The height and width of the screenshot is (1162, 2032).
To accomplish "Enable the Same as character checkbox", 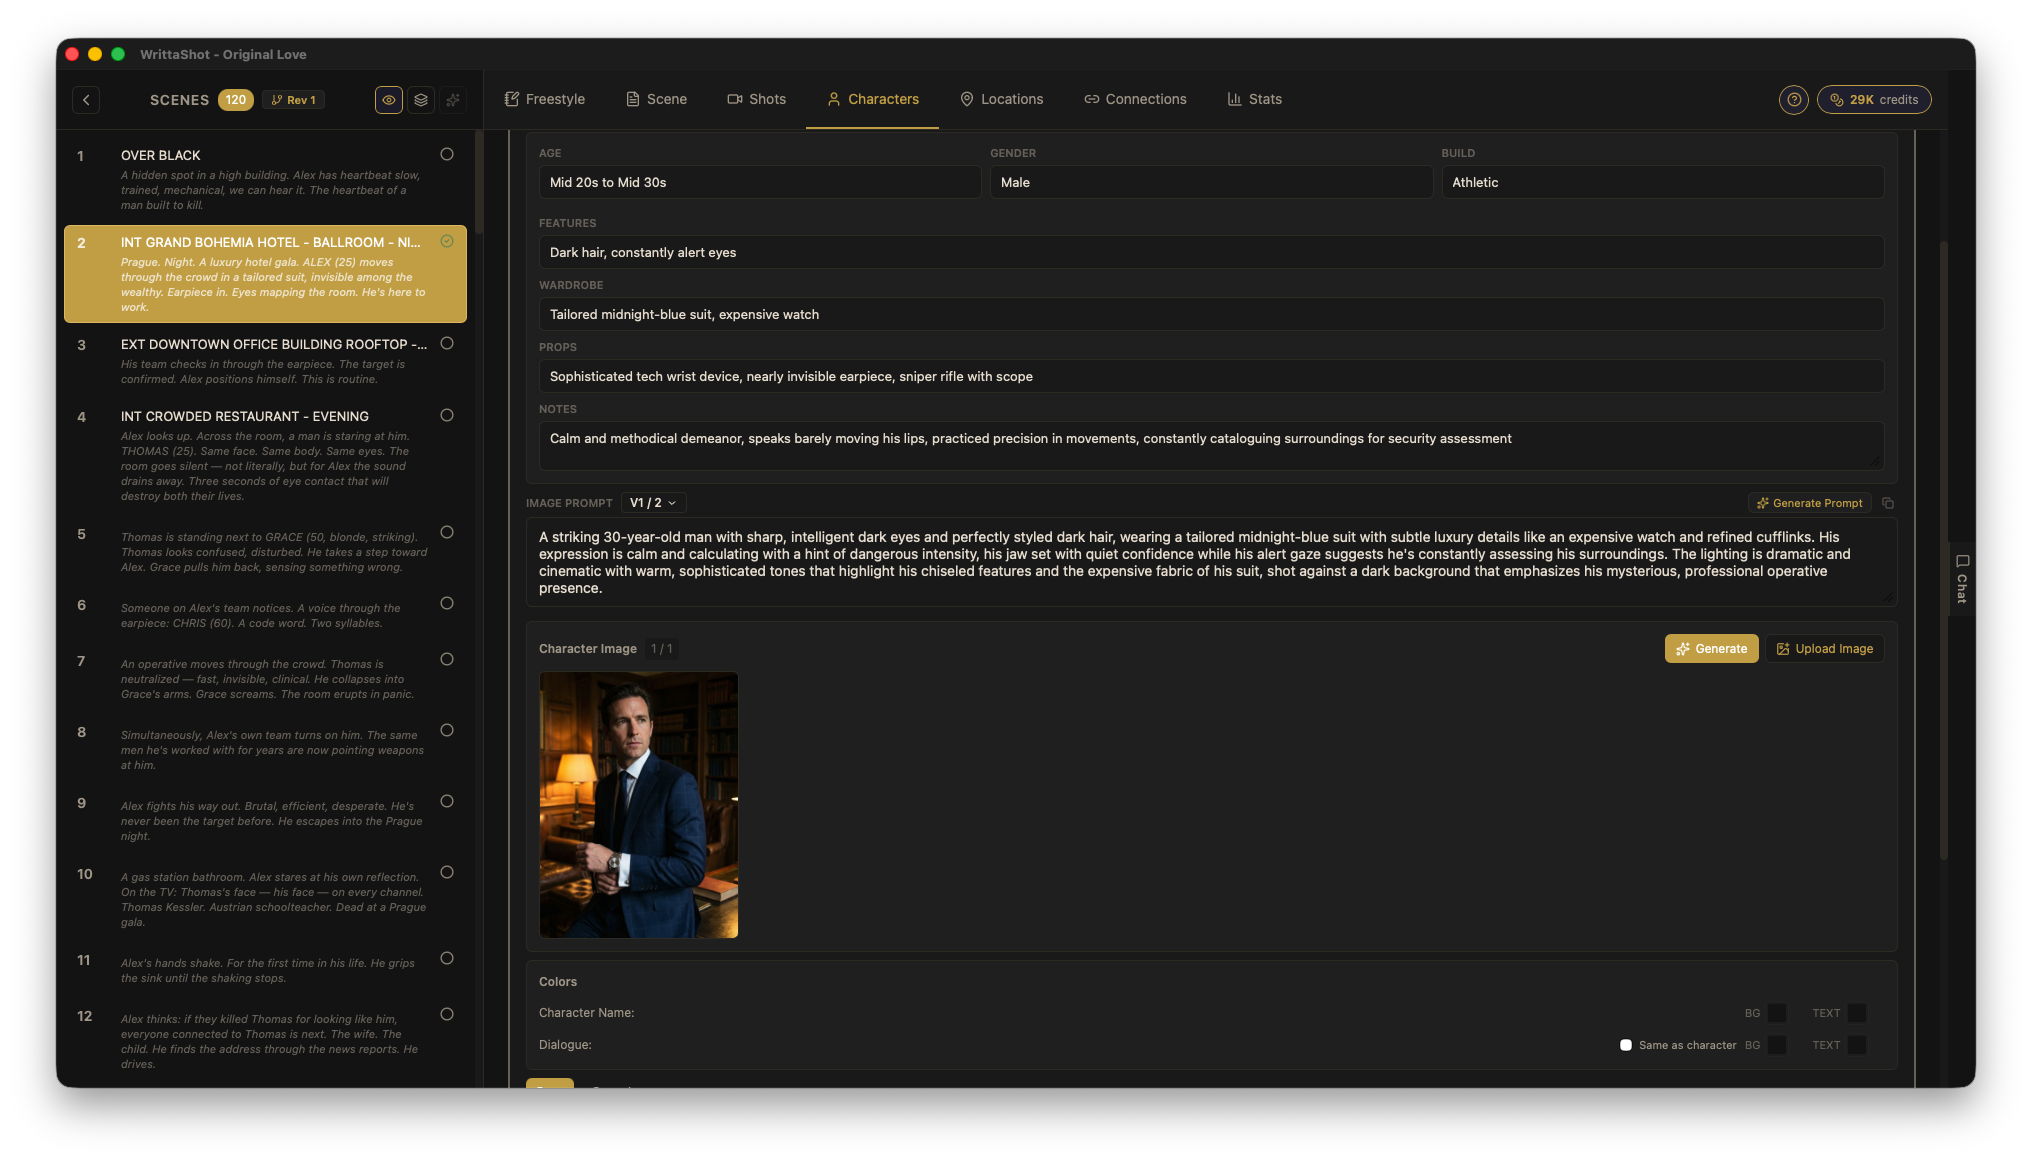I will click(x=1626, y=1044).
